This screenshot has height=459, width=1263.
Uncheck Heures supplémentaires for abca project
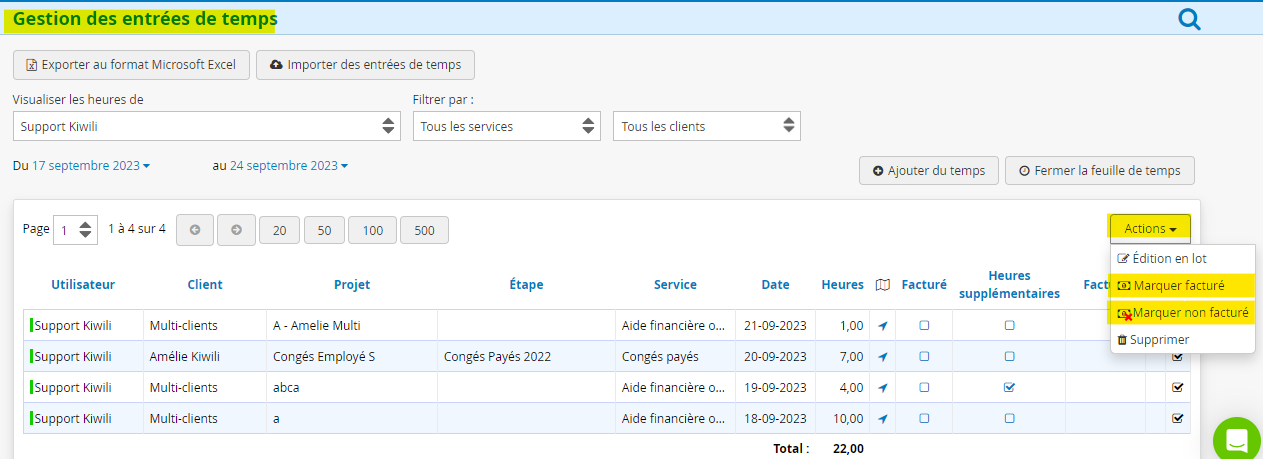click(1009, 387)
